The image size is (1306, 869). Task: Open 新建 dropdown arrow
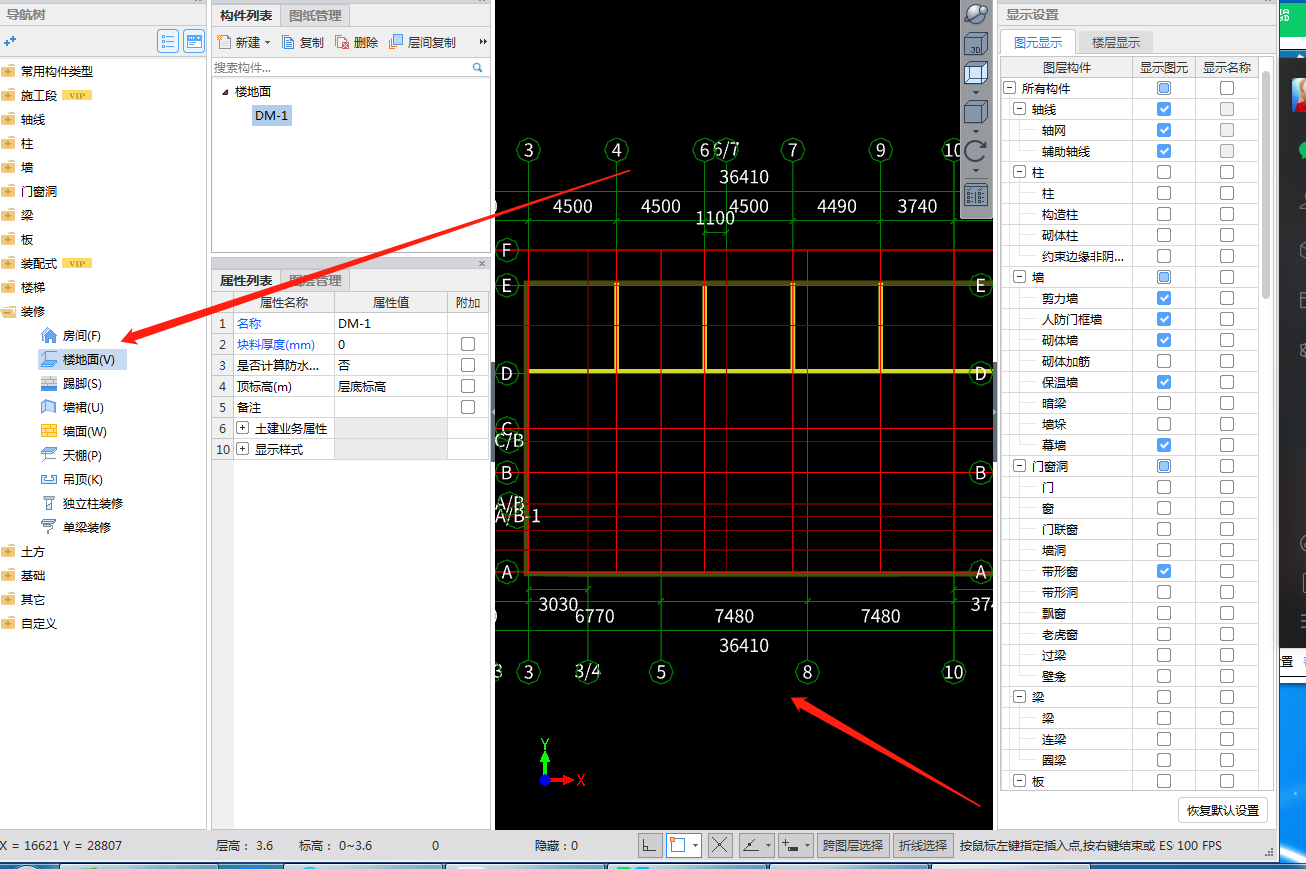(268, 43)
